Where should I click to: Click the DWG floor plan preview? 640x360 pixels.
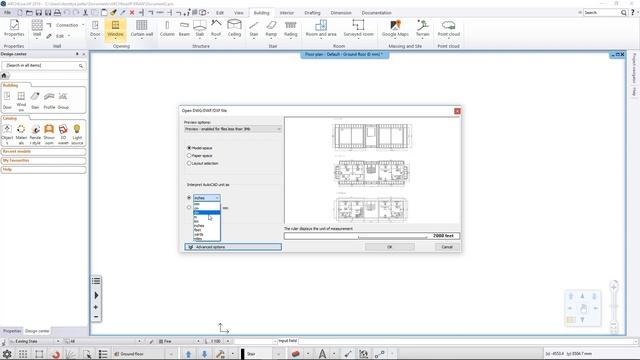point(372,171)
